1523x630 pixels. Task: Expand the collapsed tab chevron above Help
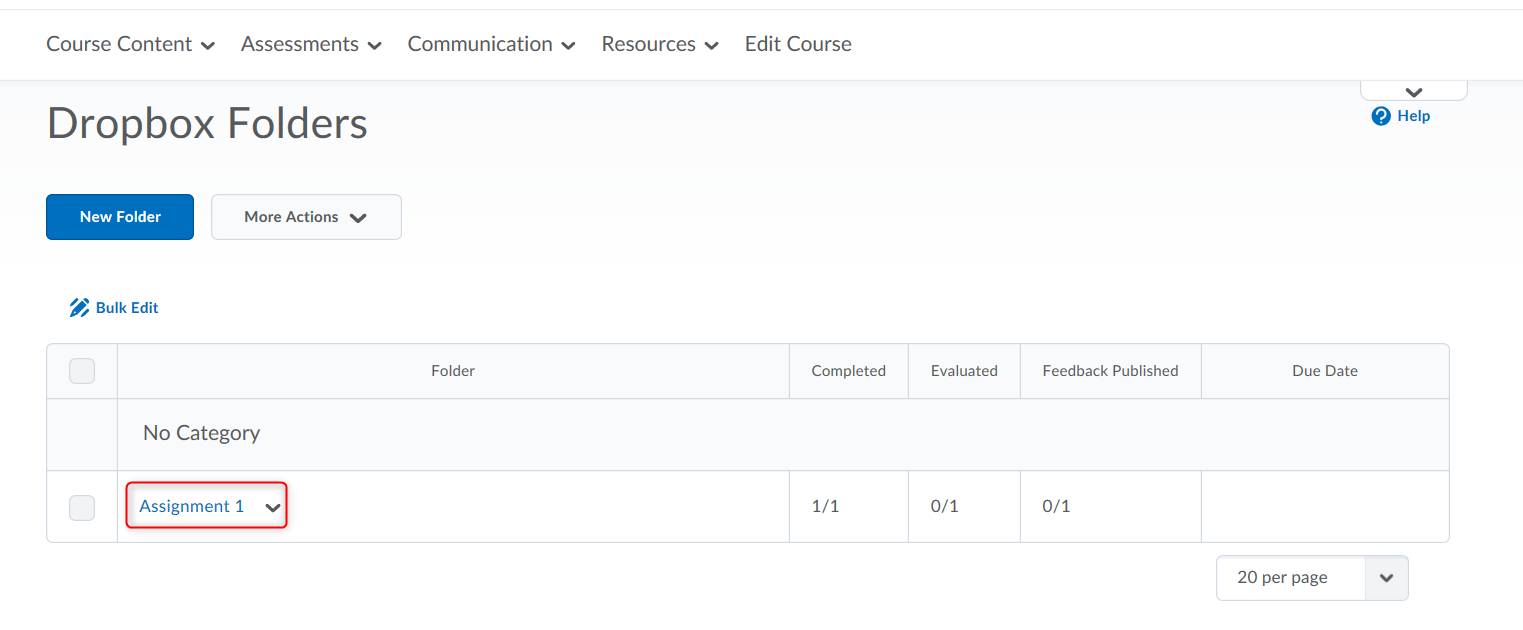pyautogui.click(x=1413, y=92)
